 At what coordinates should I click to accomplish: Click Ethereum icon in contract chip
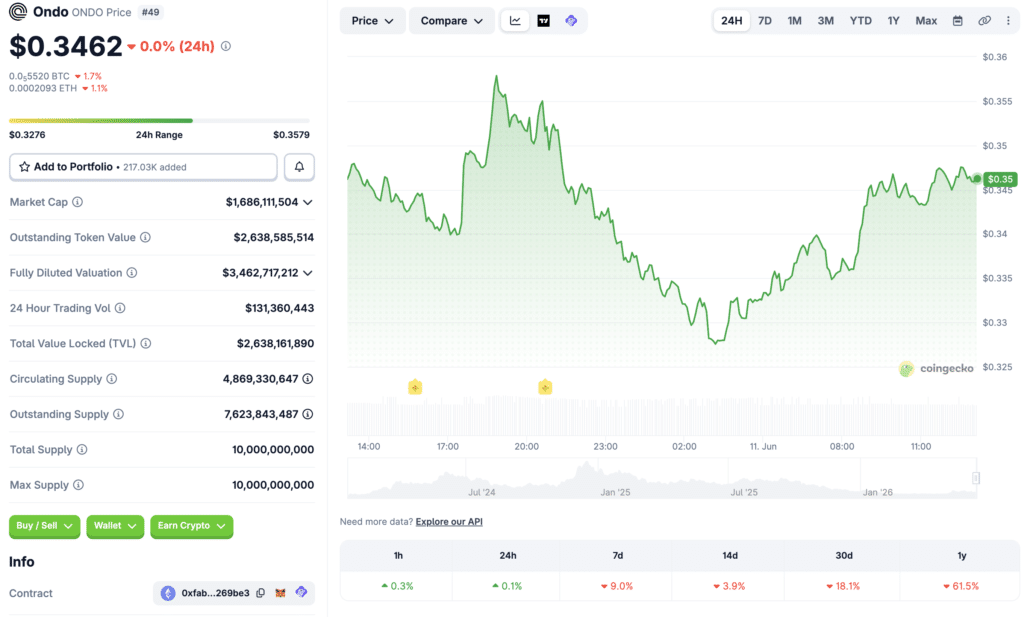pyautogui.click(x=168, y=593)
